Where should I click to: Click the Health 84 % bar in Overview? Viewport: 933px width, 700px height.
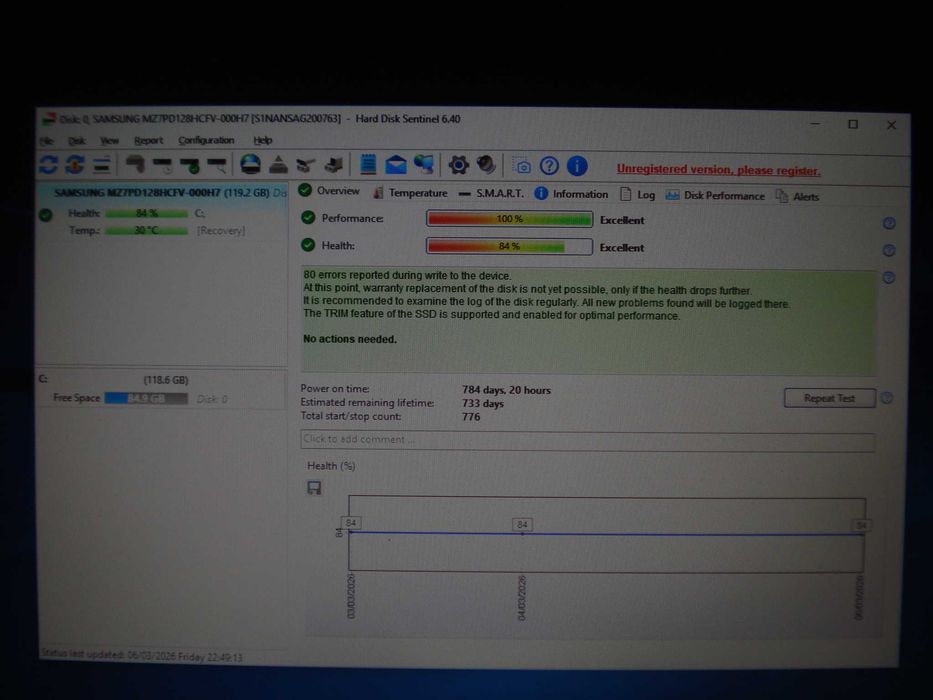(x=509, y=246)
